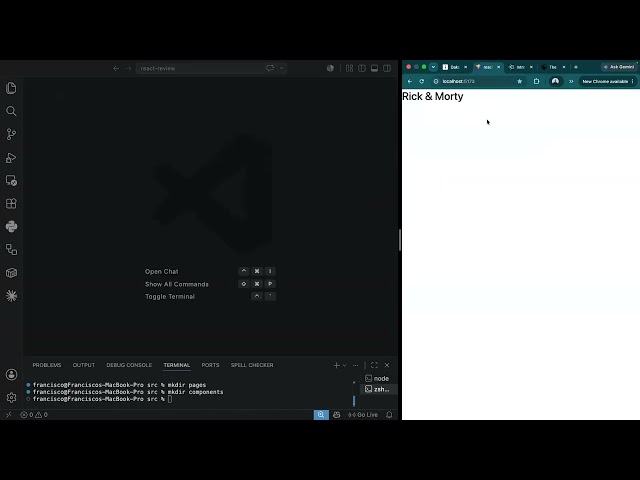The image size is (640, 480).
Task: Click the Open Chat command hint
Action: point(162,271)
